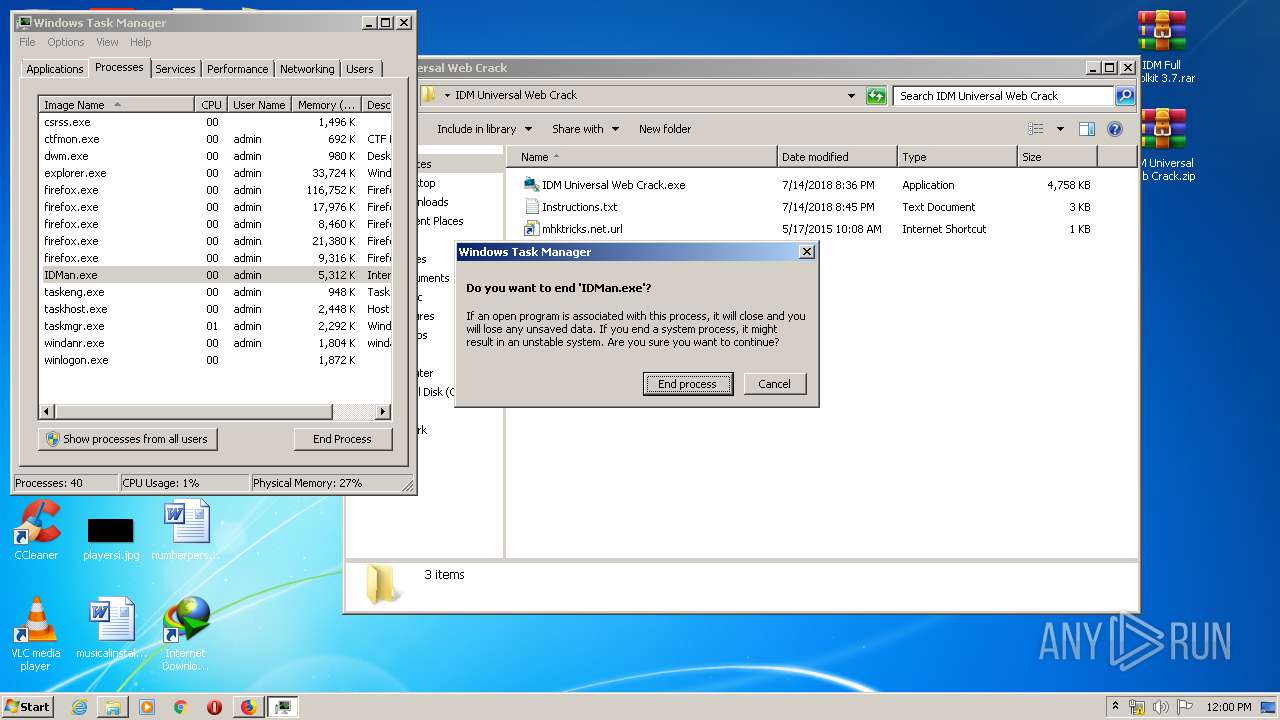Image resolution: width=1280 pixels, height=720 pixels.
Task: Open Google Chrome from taskbar
Action: click(180, 707)
